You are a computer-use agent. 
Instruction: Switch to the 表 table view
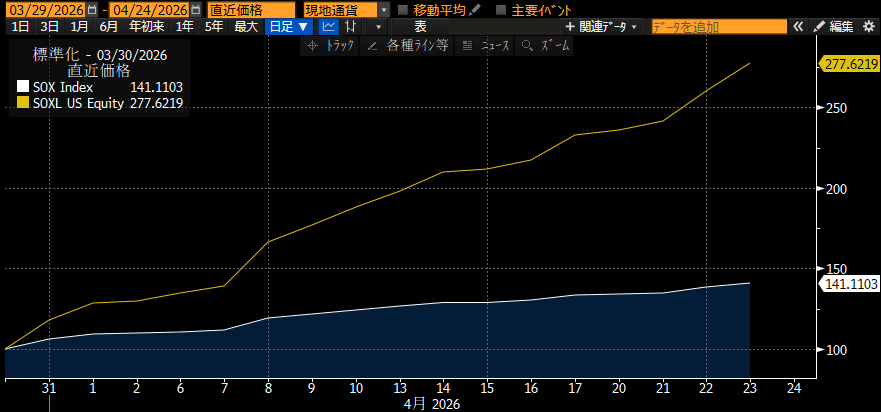pyautogui.click(x=420, y=26)
